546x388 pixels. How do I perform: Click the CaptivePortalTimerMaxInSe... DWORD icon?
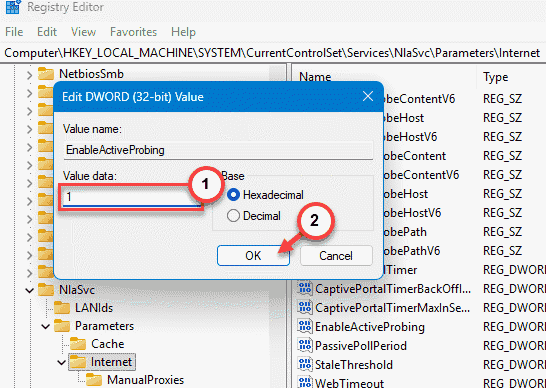[x=305, y=308]
